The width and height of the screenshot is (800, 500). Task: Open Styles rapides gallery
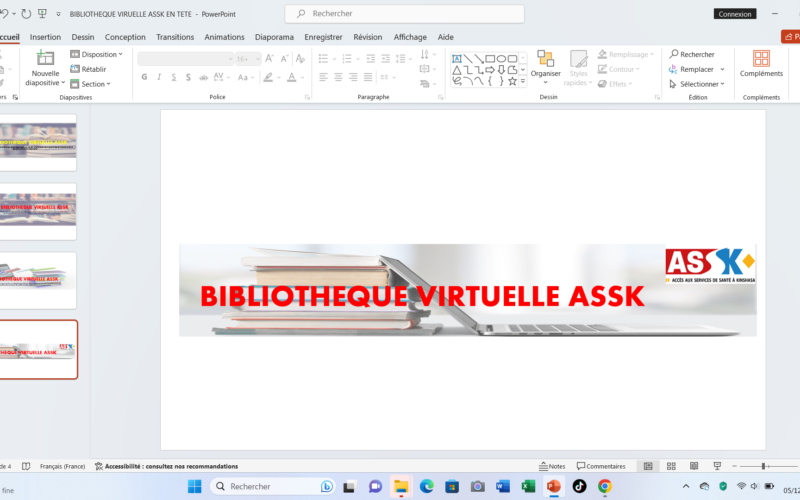[x=578, y=68]
